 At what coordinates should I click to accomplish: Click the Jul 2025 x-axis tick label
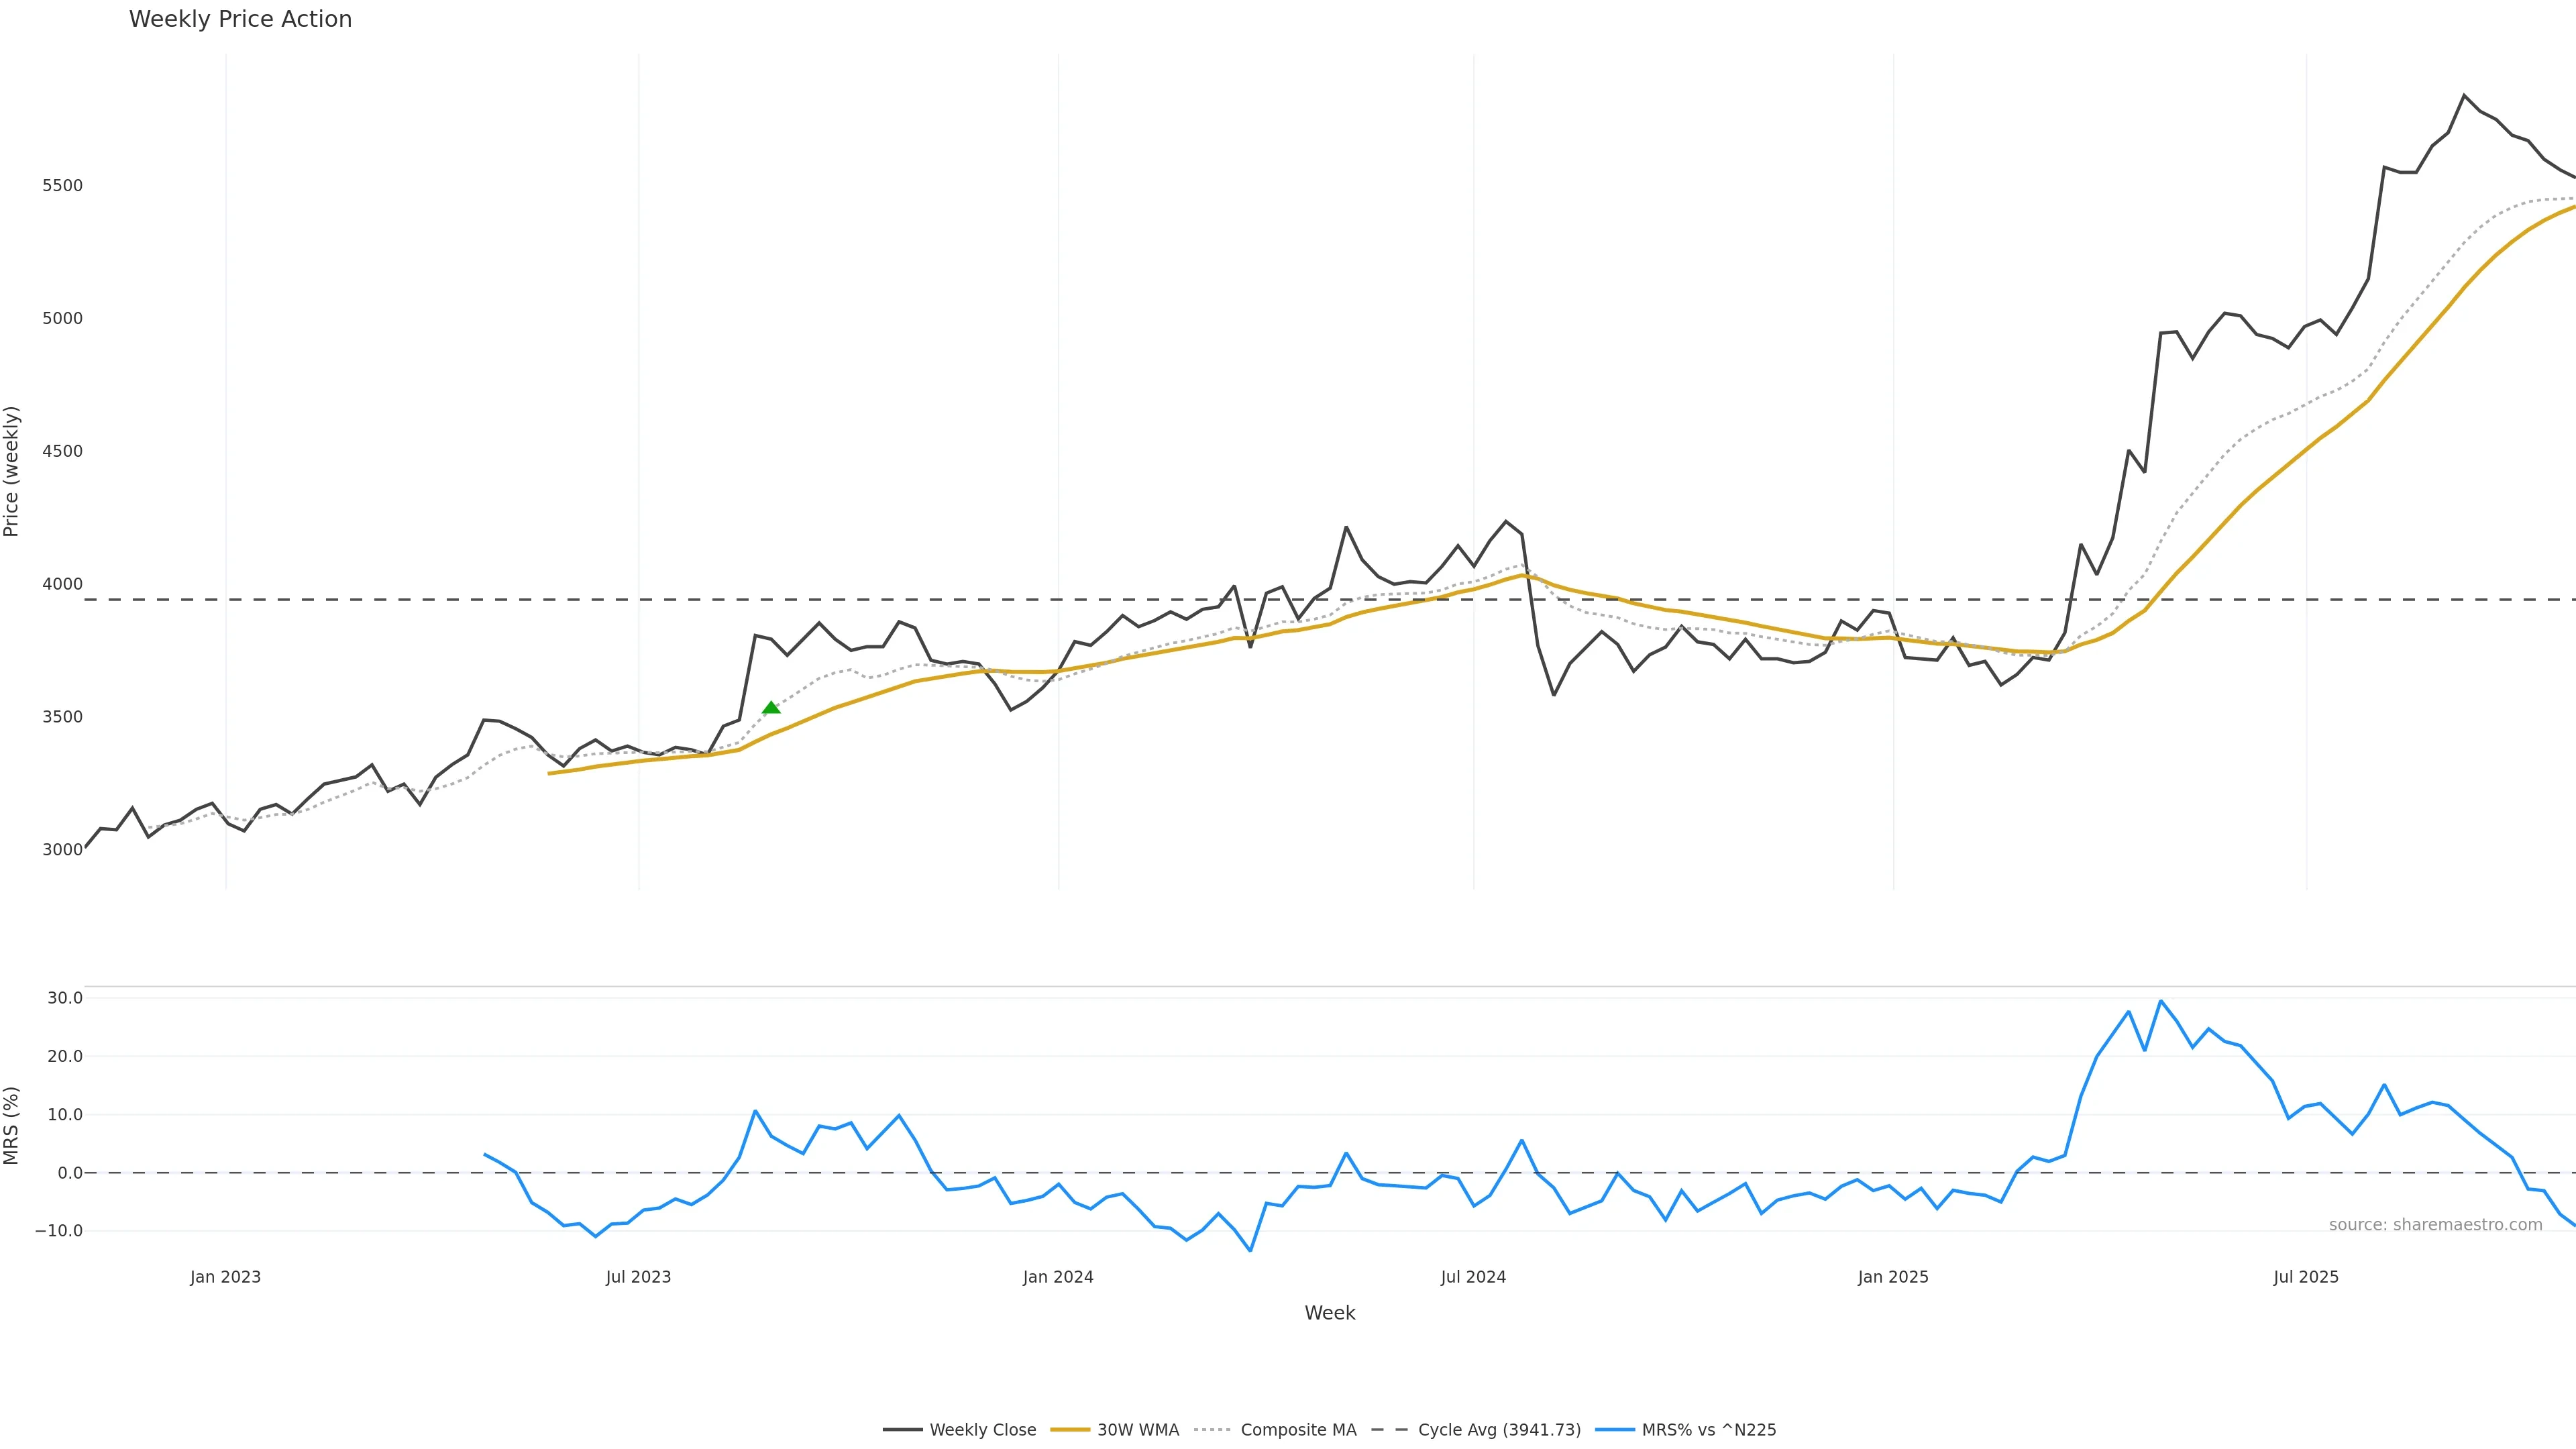pyautogui.click(x=2306, y=1277)
